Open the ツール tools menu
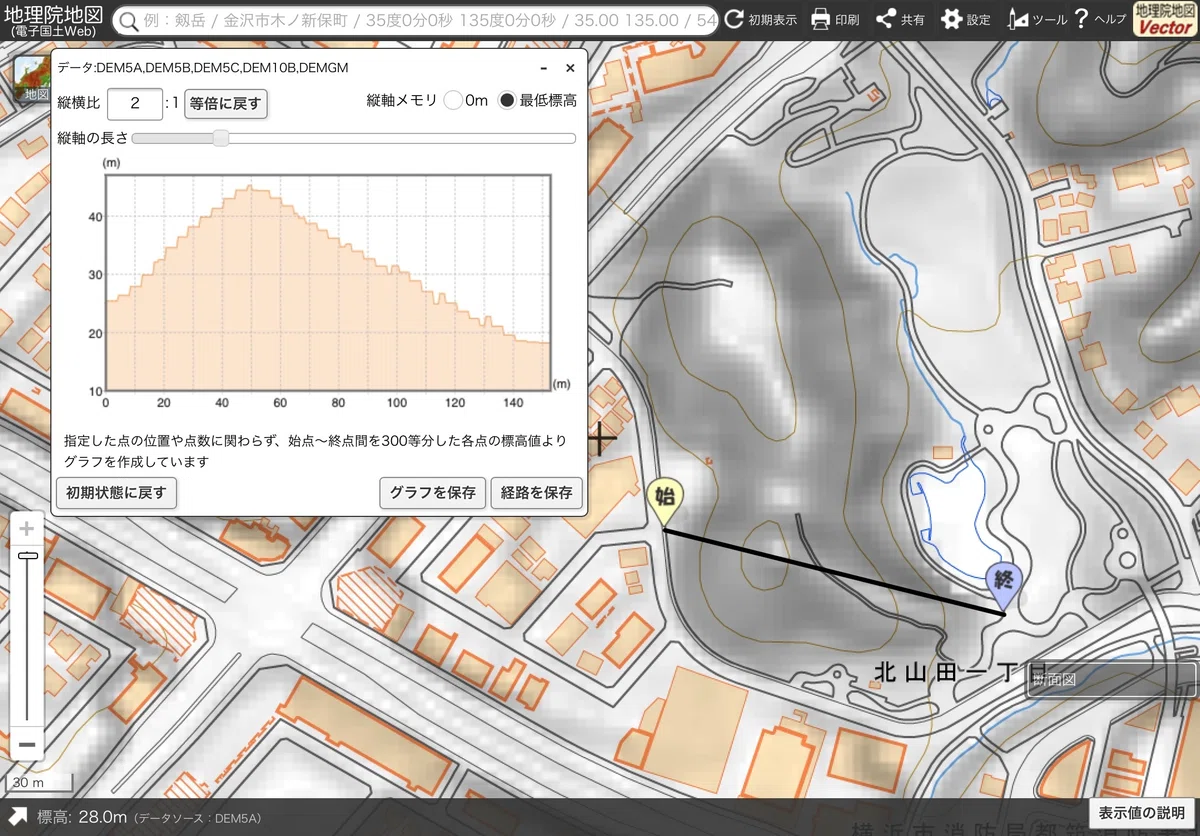This screenshot has width=1200, height=836. coord(1036,19)
